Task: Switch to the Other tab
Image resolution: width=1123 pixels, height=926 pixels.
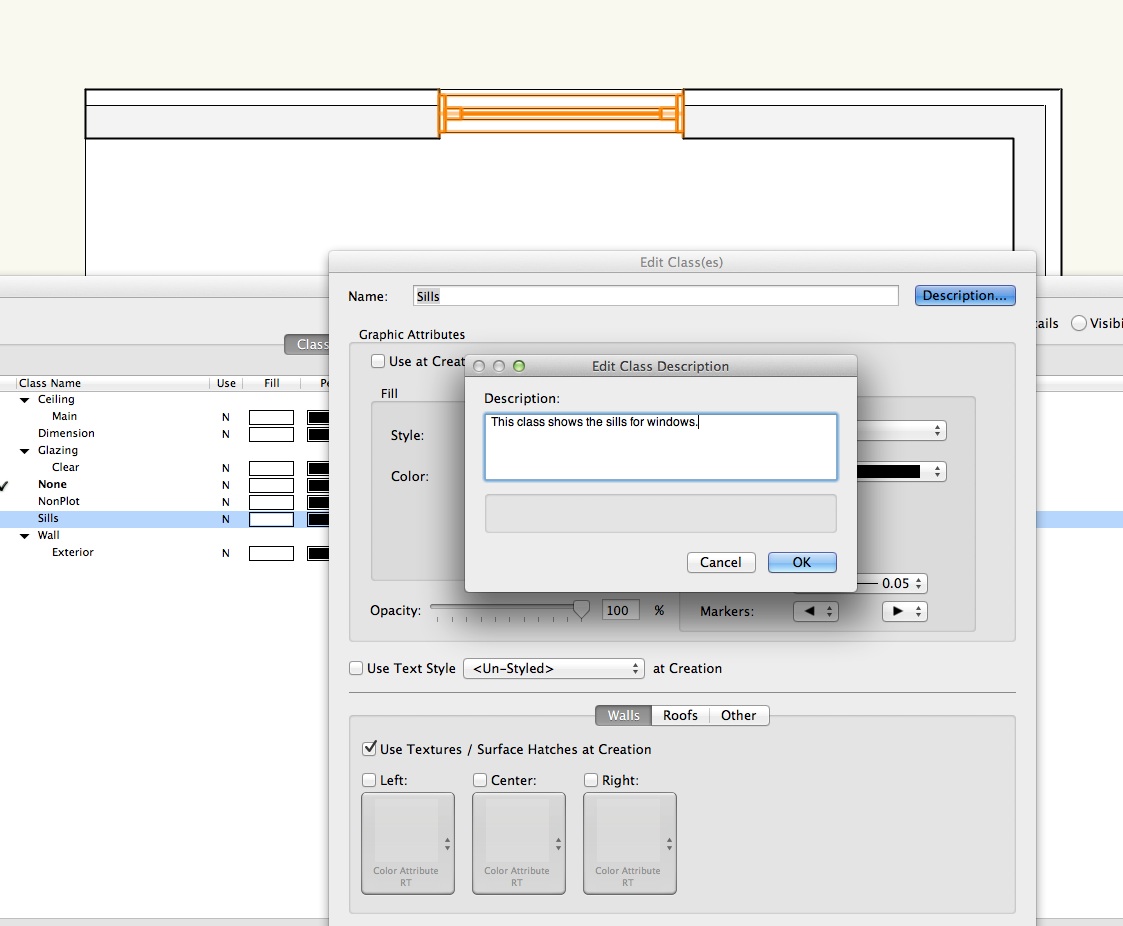Action: (x=739, y=715)
